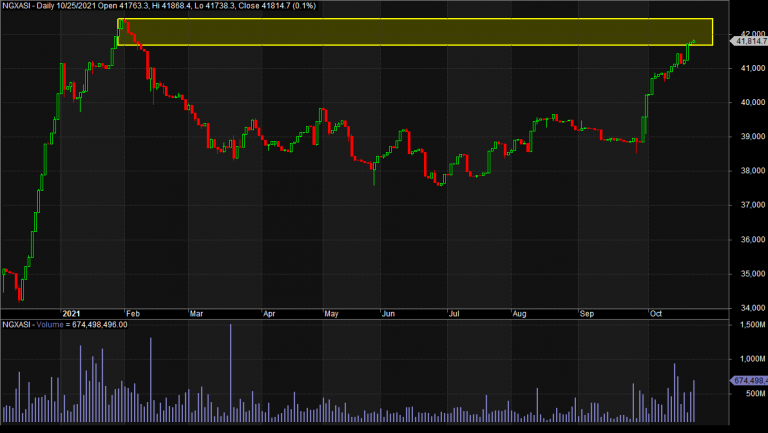Screen dimensions: 768x433
Task: Click the 39,000 price axis label
Action: click(753, 137)
